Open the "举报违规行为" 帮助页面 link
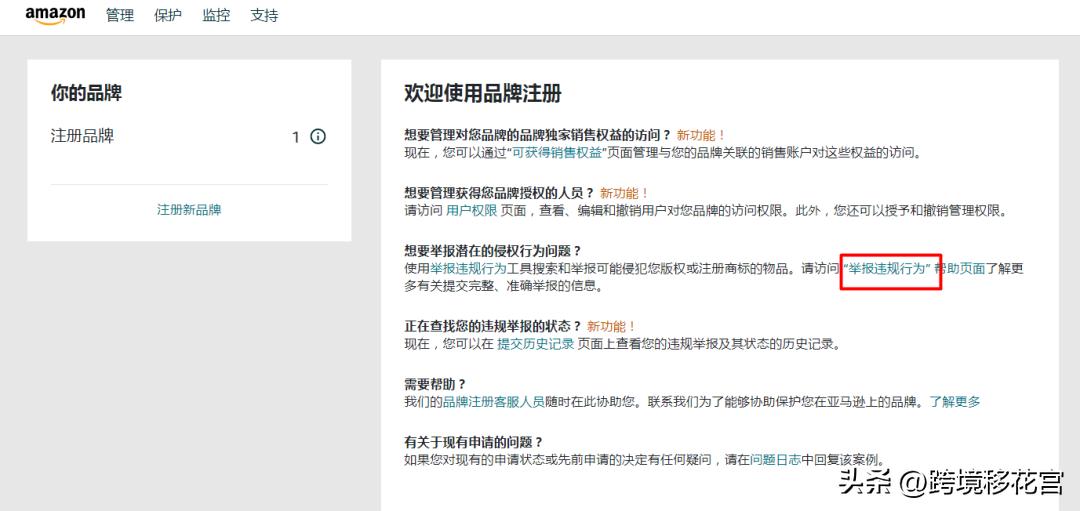Image resolution: width=1080 pixels, height=511 pixels. (x=914, y=269)
